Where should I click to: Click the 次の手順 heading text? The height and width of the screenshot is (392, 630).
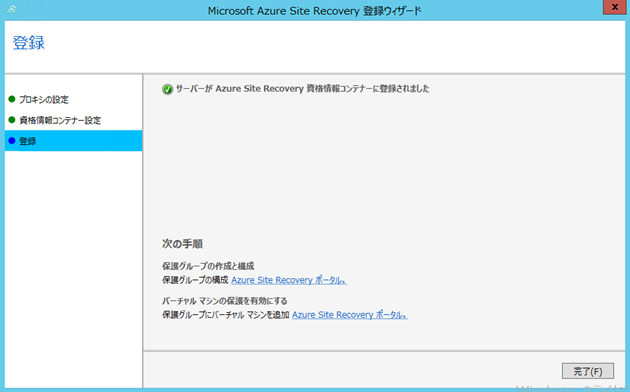[182, 244]
